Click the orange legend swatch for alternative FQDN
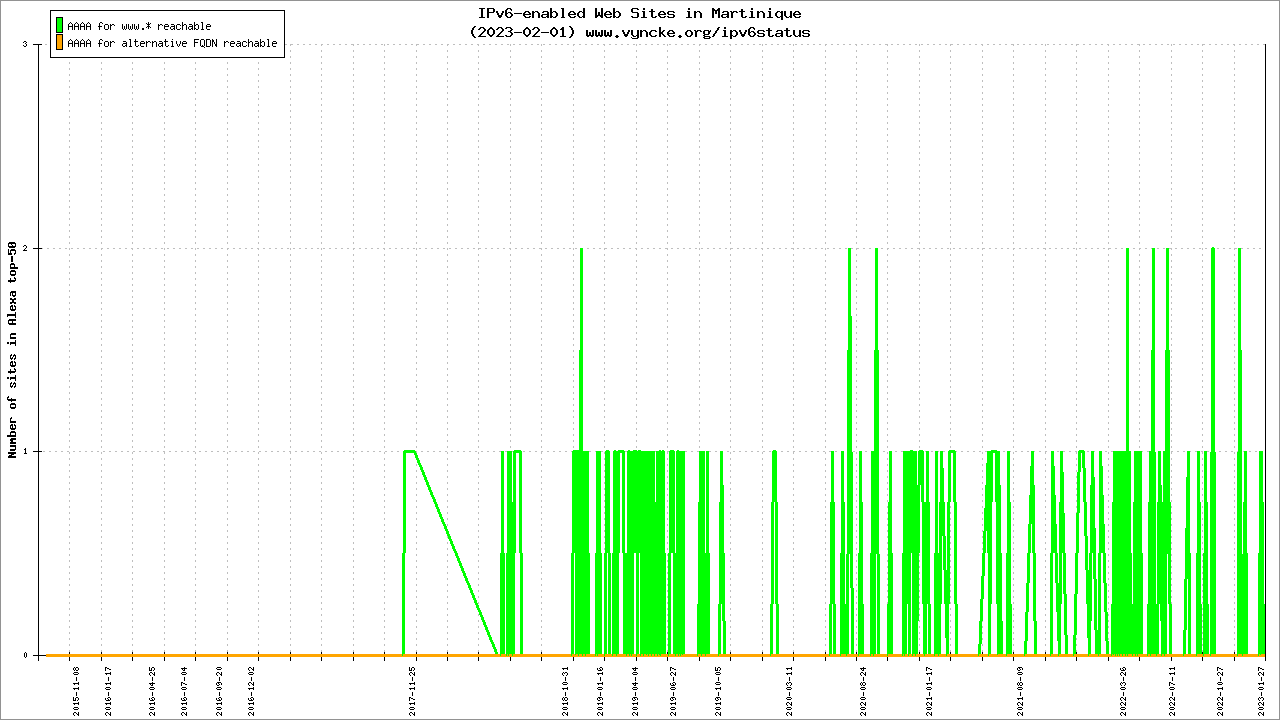Image resolution: width=1280 pixels, height=720 pixels. (x=60, y=43)
